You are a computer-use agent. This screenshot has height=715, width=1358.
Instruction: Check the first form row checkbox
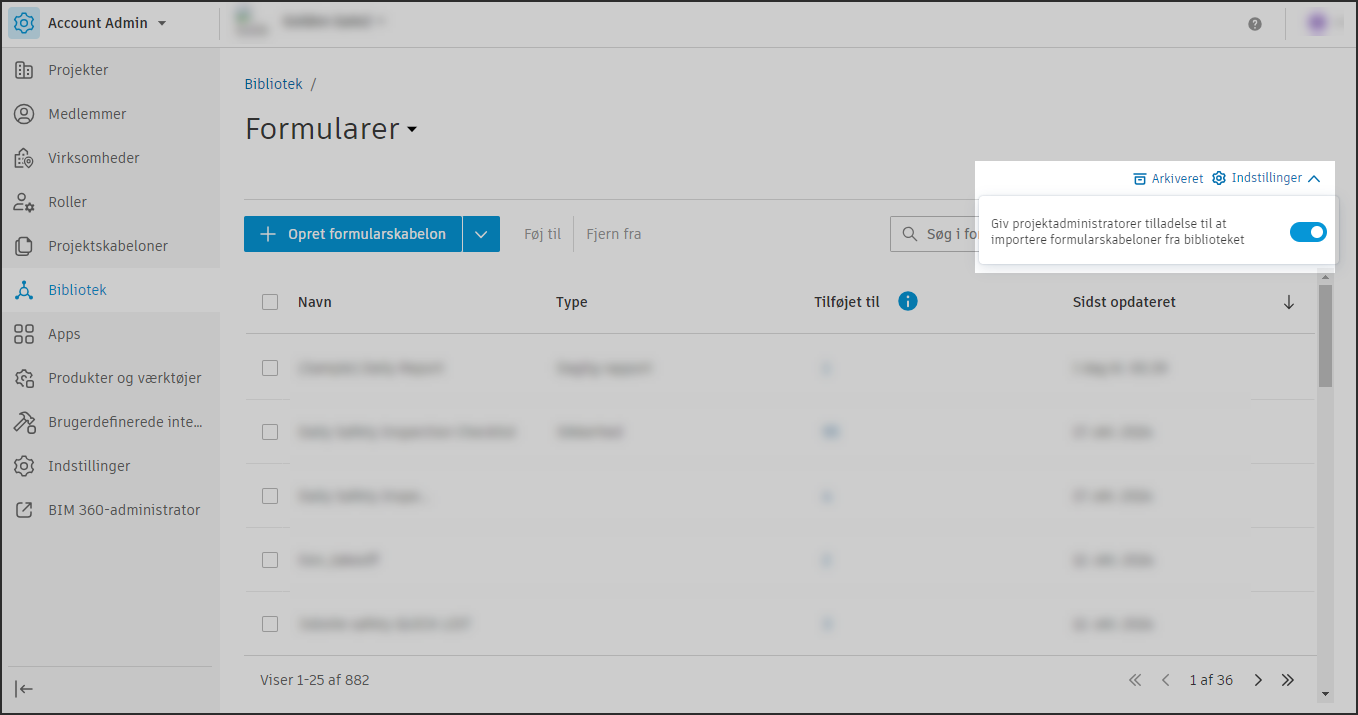270,368
